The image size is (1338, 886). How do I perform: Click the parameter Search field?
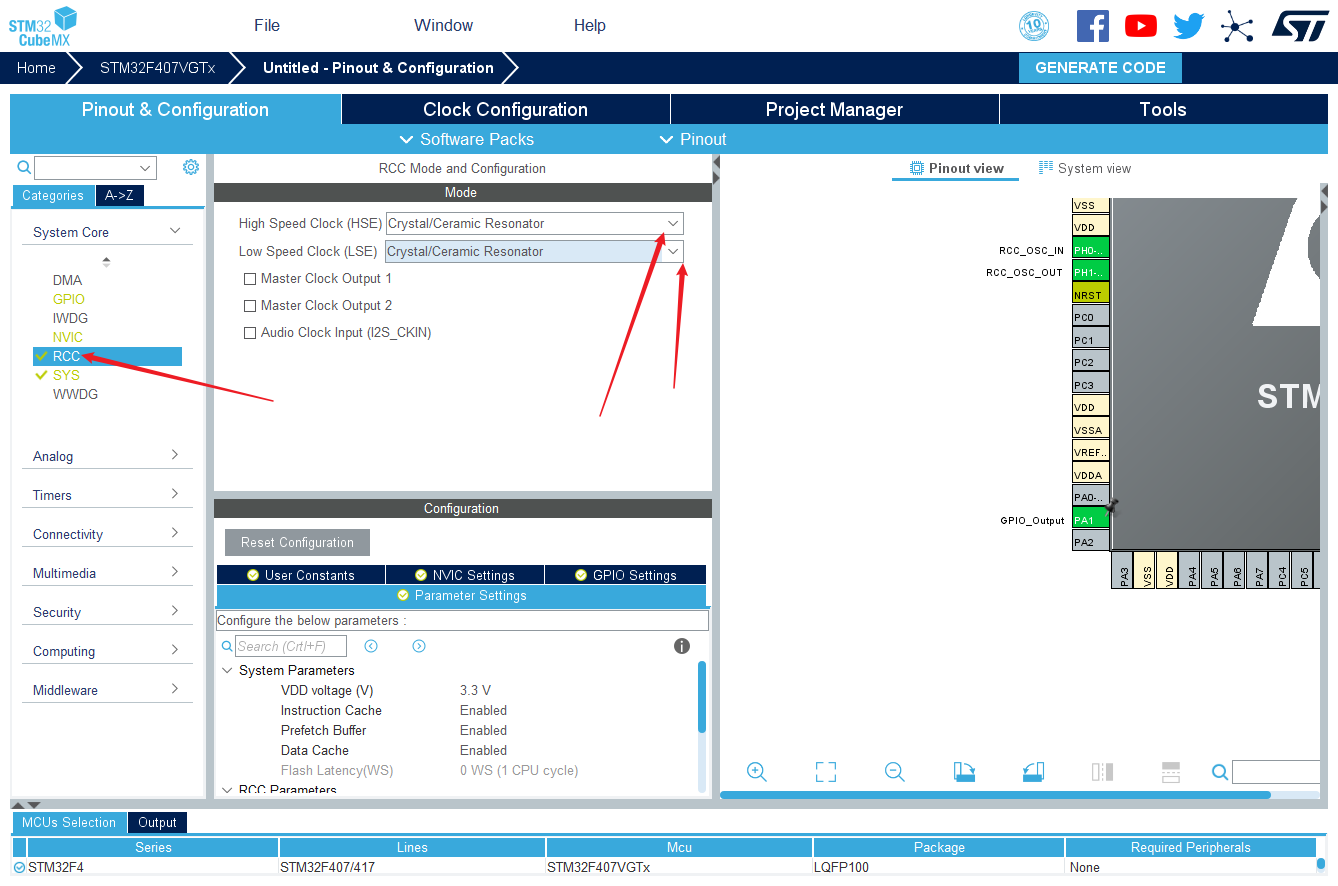point(291,646)
